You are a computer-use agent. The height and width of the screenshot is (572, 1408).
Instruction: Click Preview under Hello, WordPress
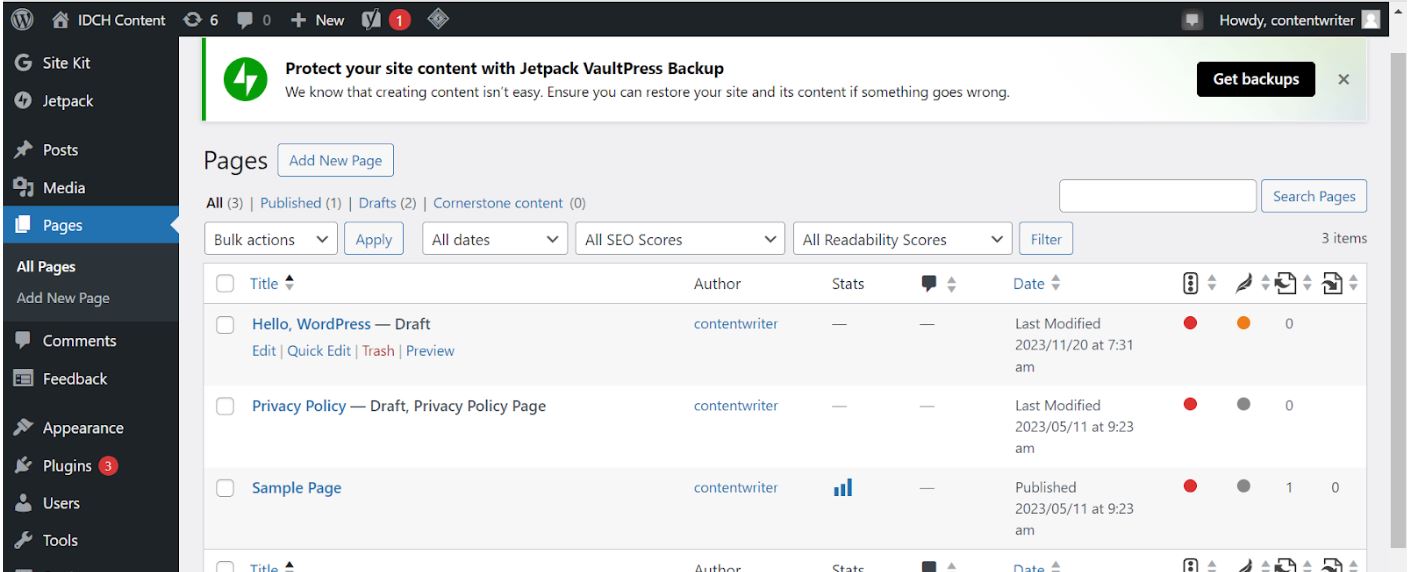point(430,351)
